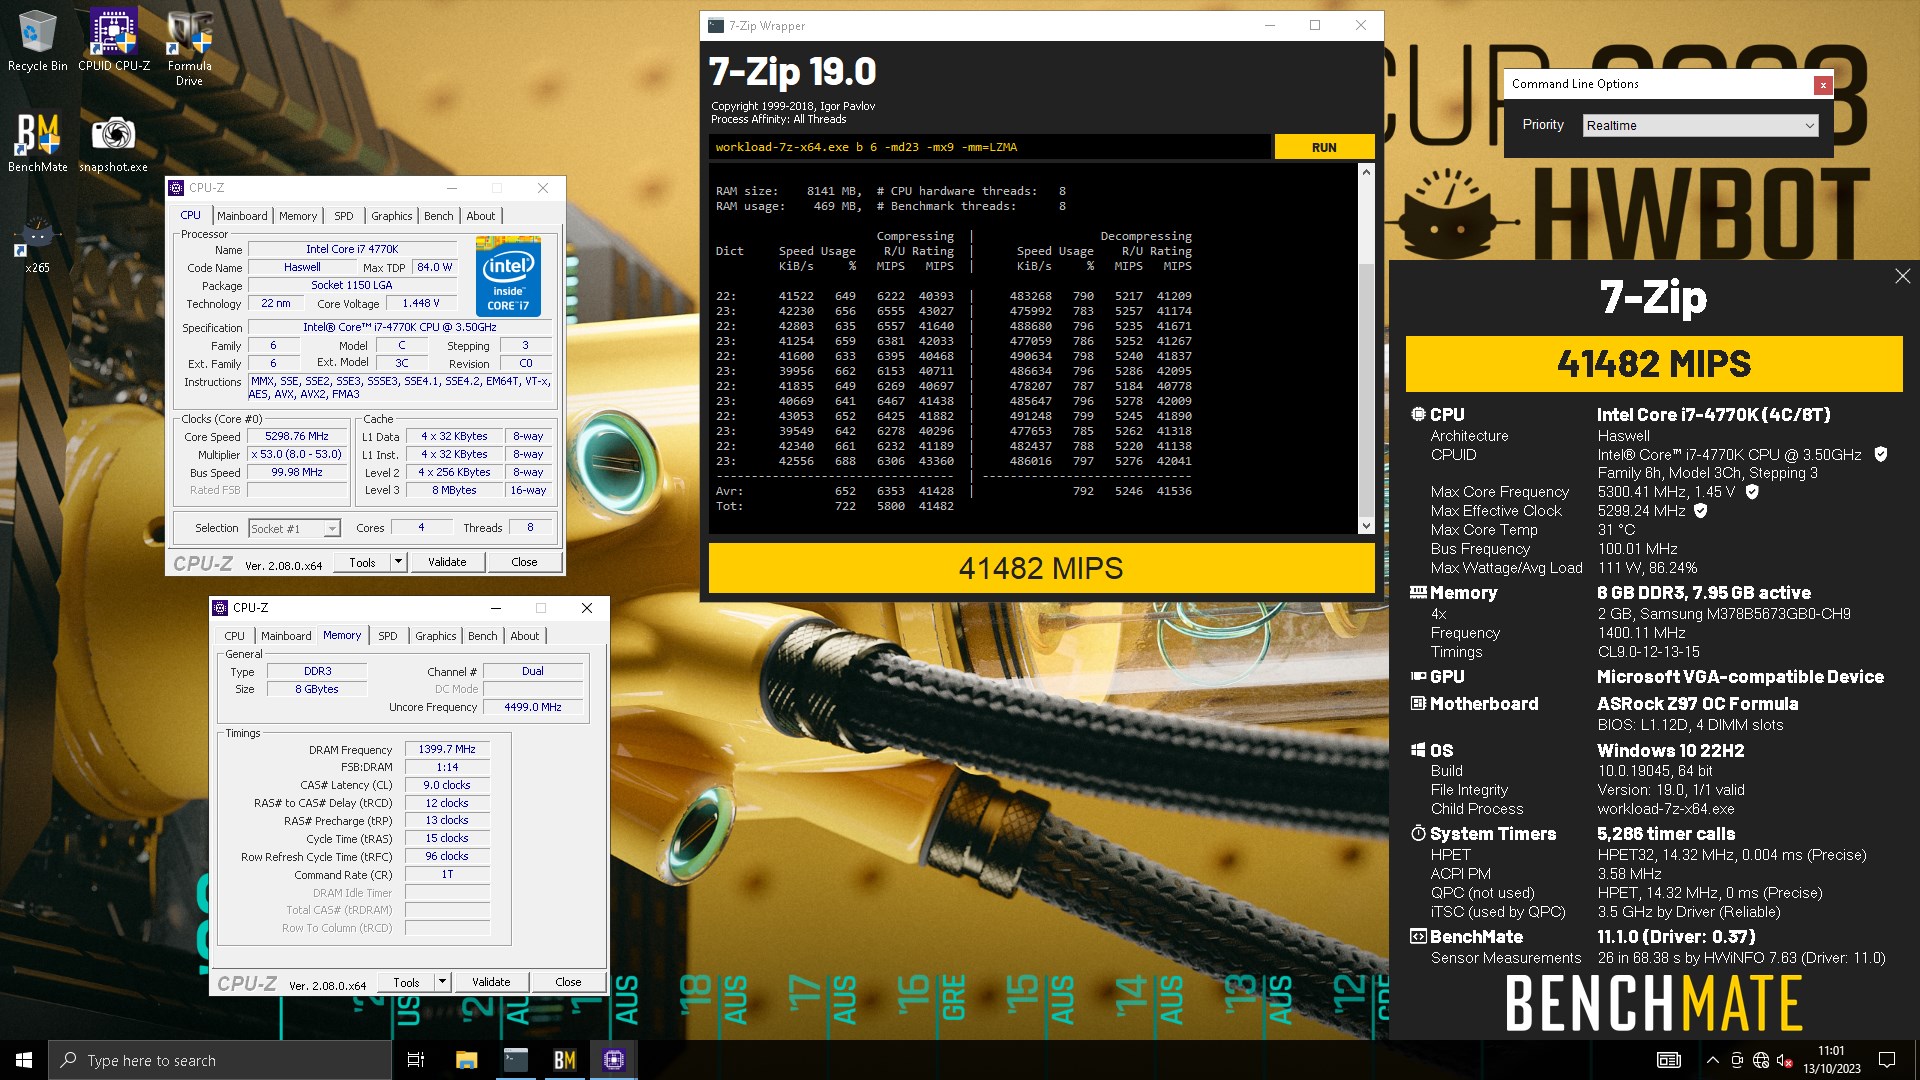
Task: Open About tab in upper CPU-Z window
Action: coord(480,216)
